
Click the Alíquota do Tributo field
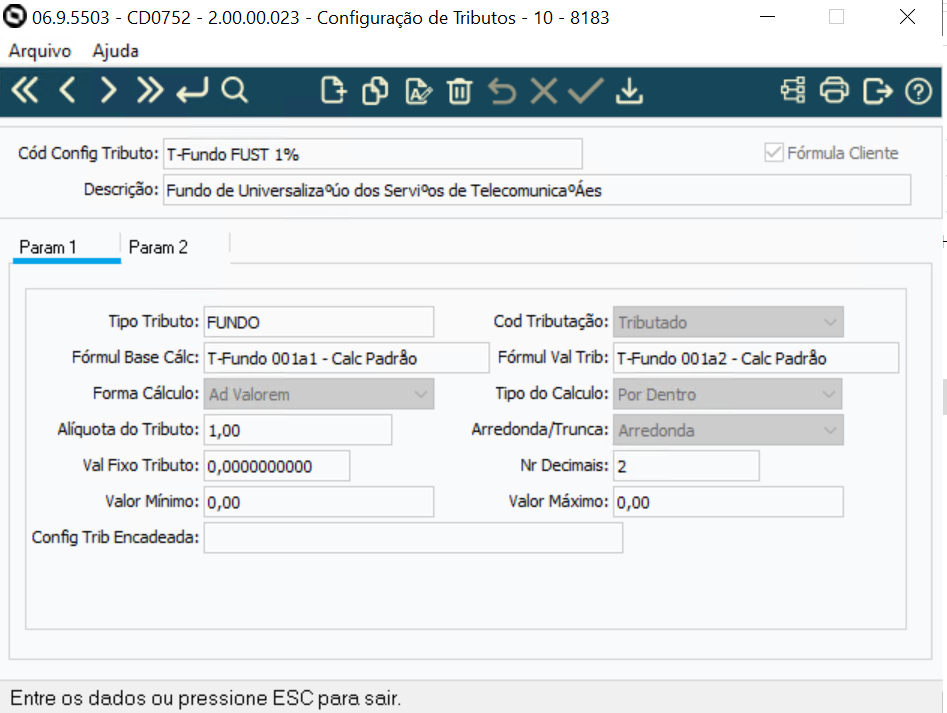click(x=297, y=430)
